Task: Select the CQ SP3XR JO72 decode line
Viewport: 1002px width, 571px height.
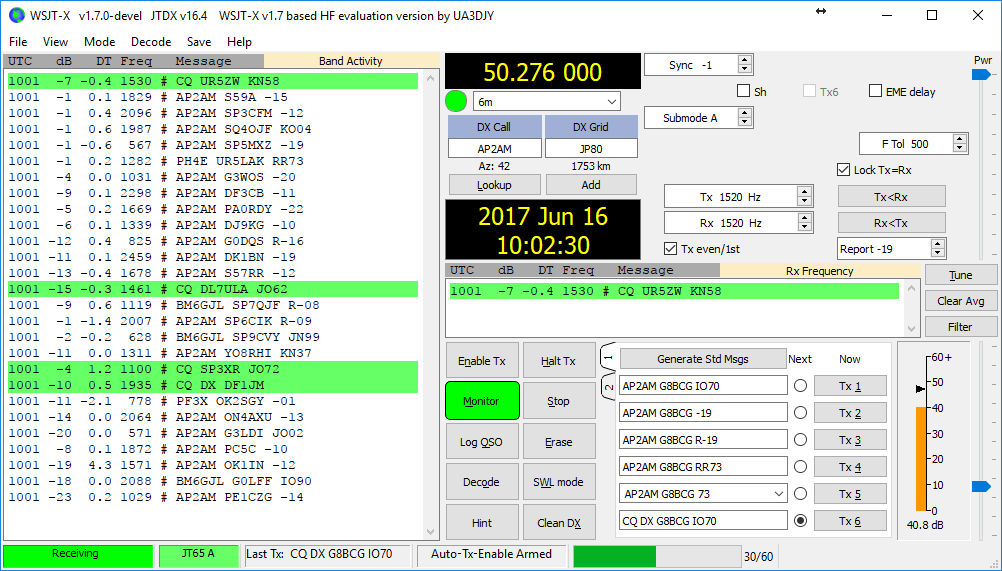Action: (x=213, y=369)
